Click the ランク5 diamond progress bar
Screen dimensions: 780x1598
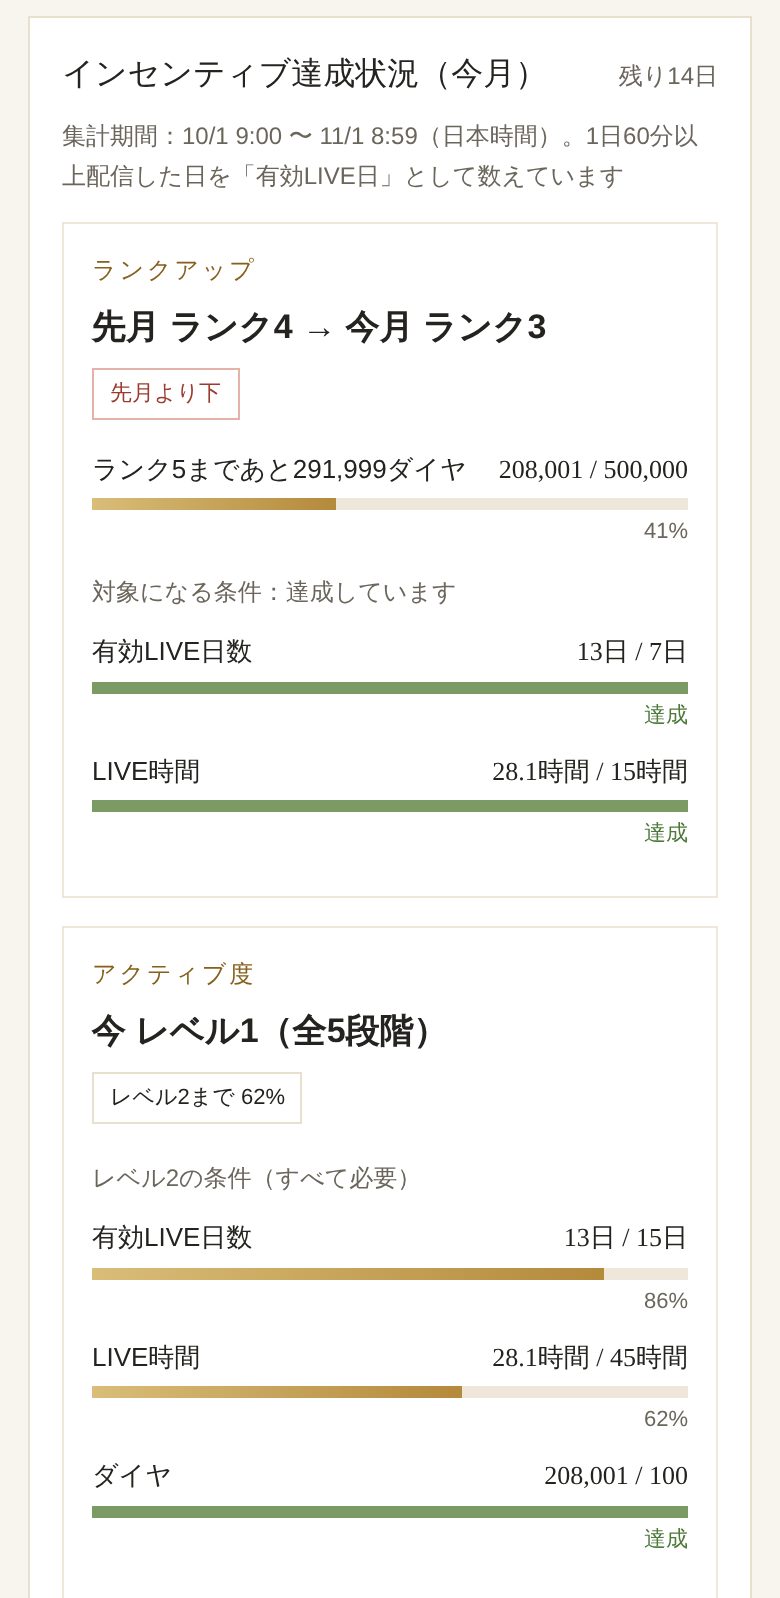pyautogui.click(x=390, y=504)
